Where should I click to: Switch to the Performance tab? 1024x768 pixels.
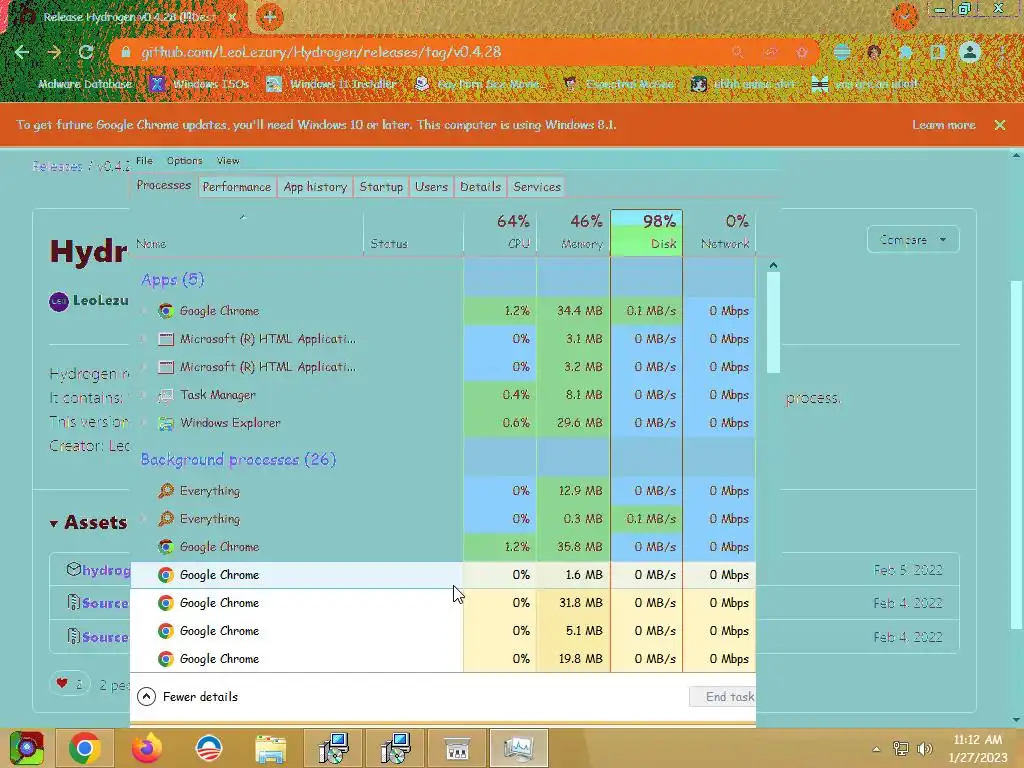click(x=236, y=187)
